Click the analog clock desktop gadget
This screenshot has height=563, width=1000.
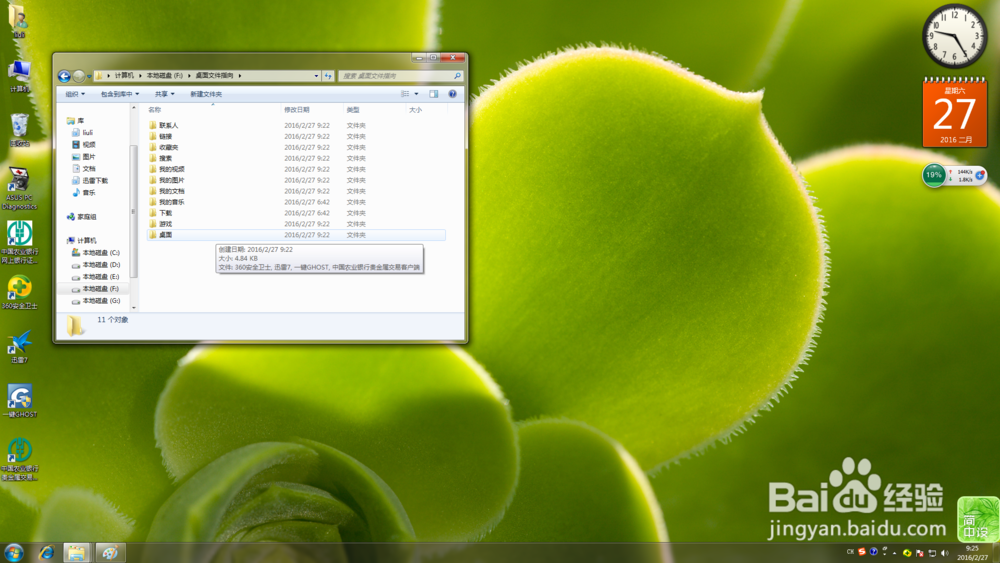(x=955, y=36)
